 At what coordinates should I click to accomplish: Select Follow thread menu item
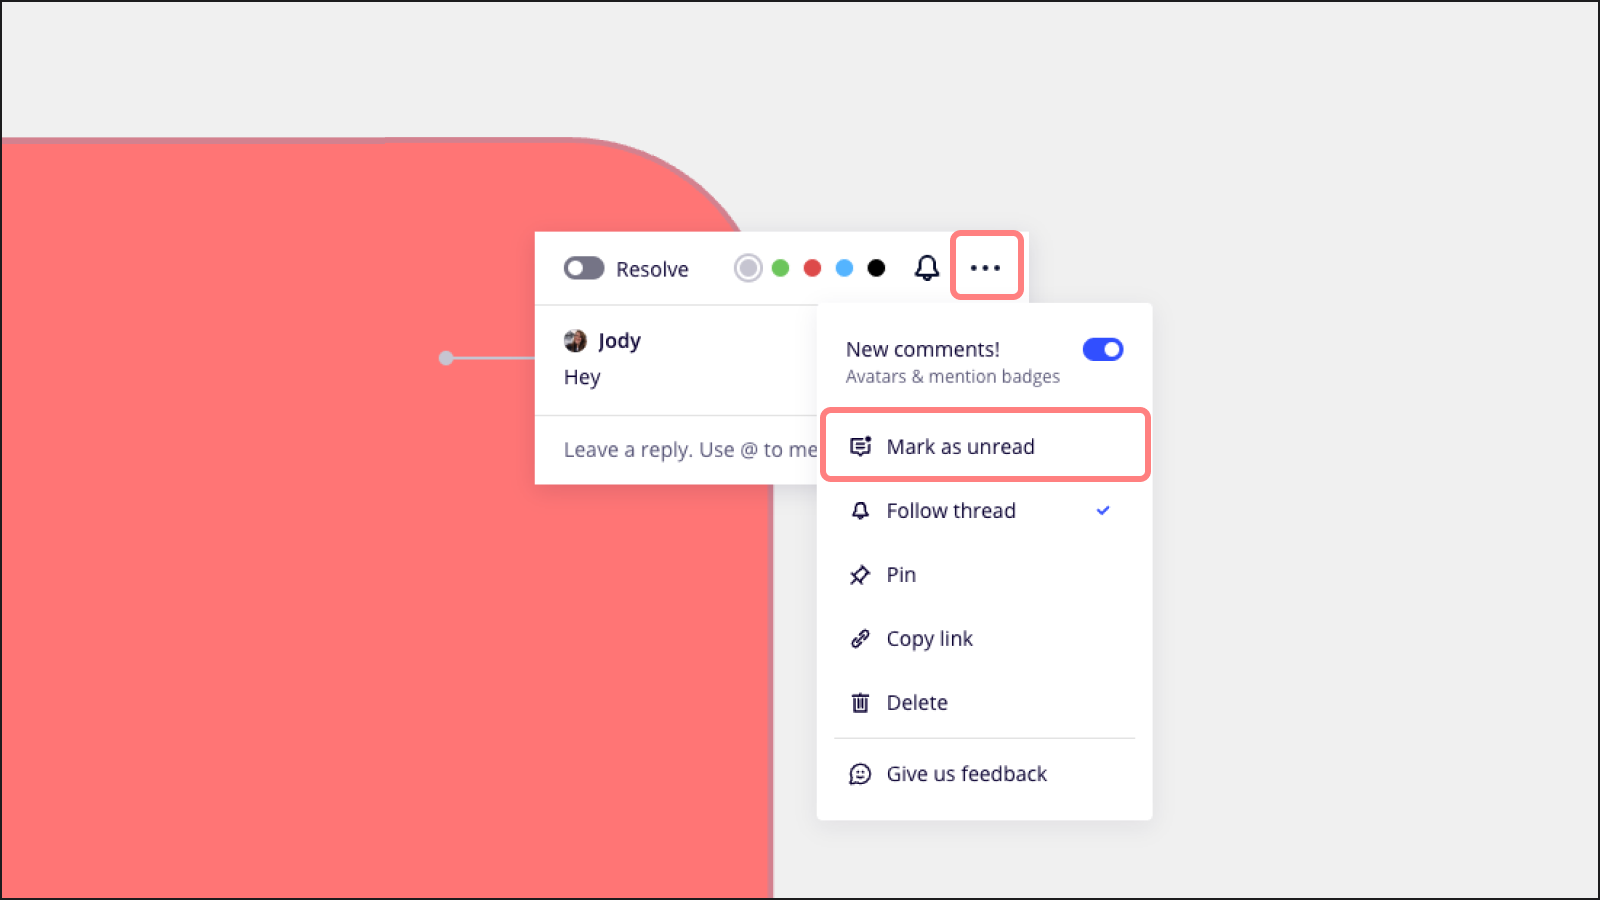pyautogui.click(x=950, y=511)
